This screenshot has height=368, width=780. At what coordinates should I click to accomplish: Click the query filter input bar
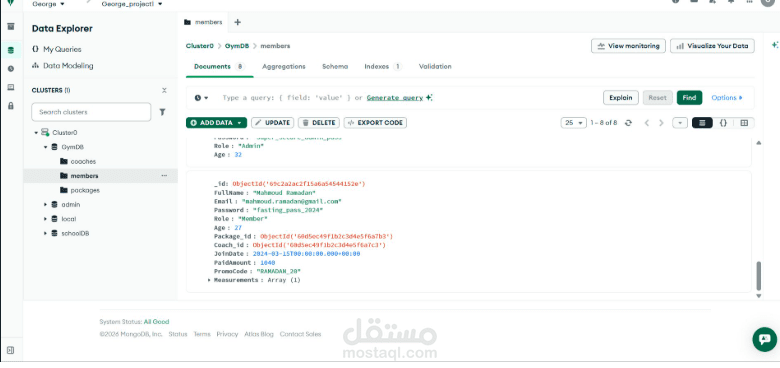pos(408,98)
